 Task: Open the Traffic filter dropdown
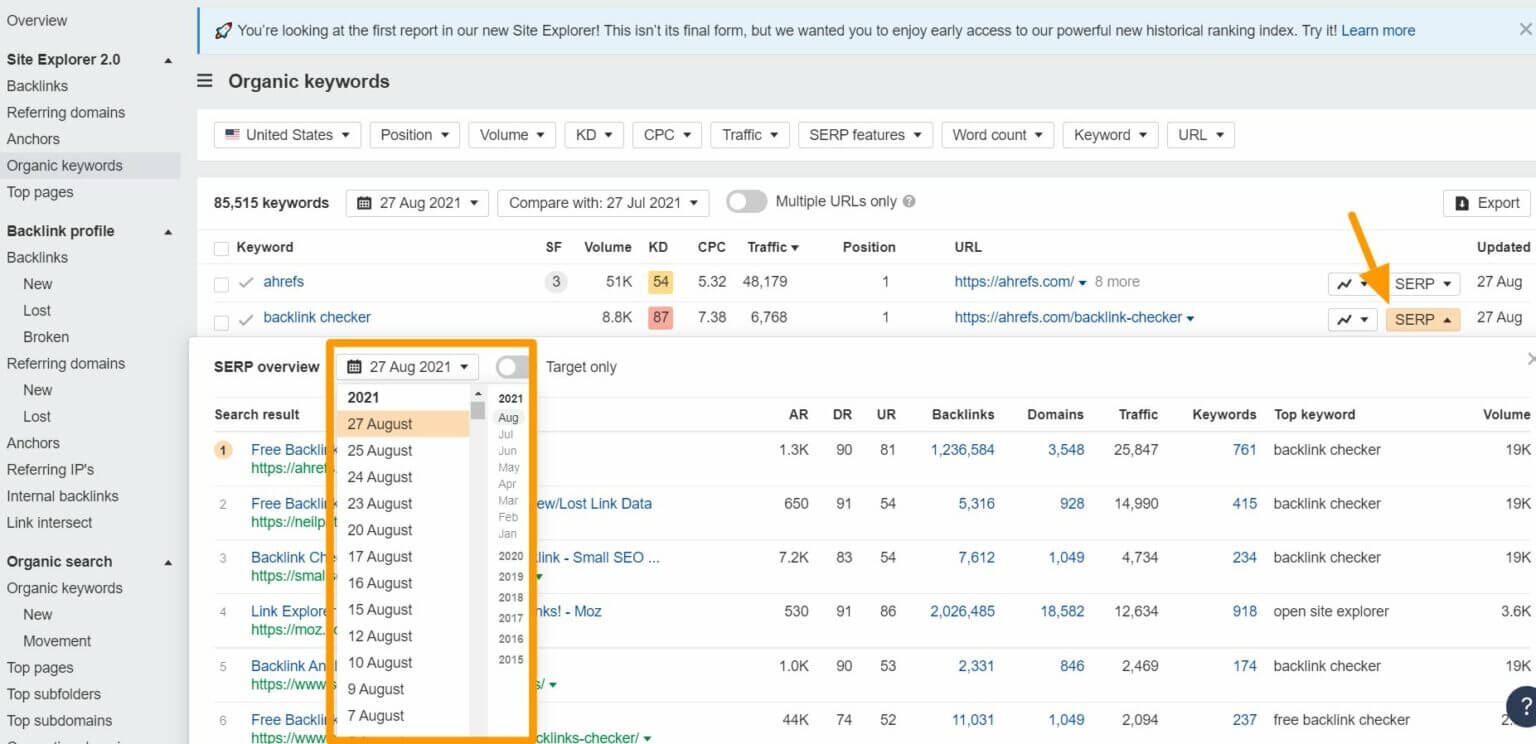pos(750,135)
